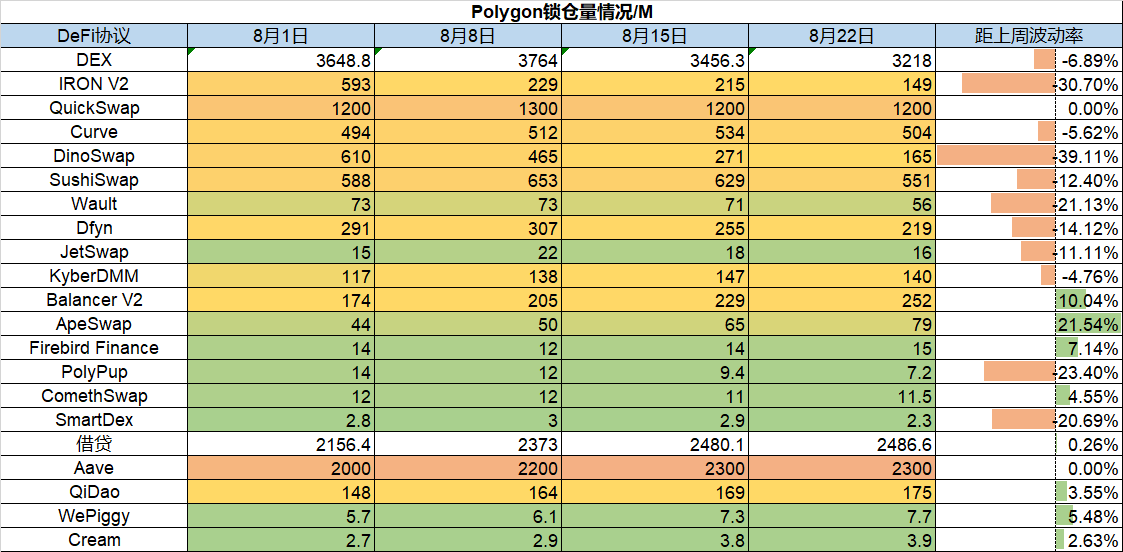The width and height of the screenshot is (1123, 552).
Task: Select the QiDao row label
Action: (94, 492)
